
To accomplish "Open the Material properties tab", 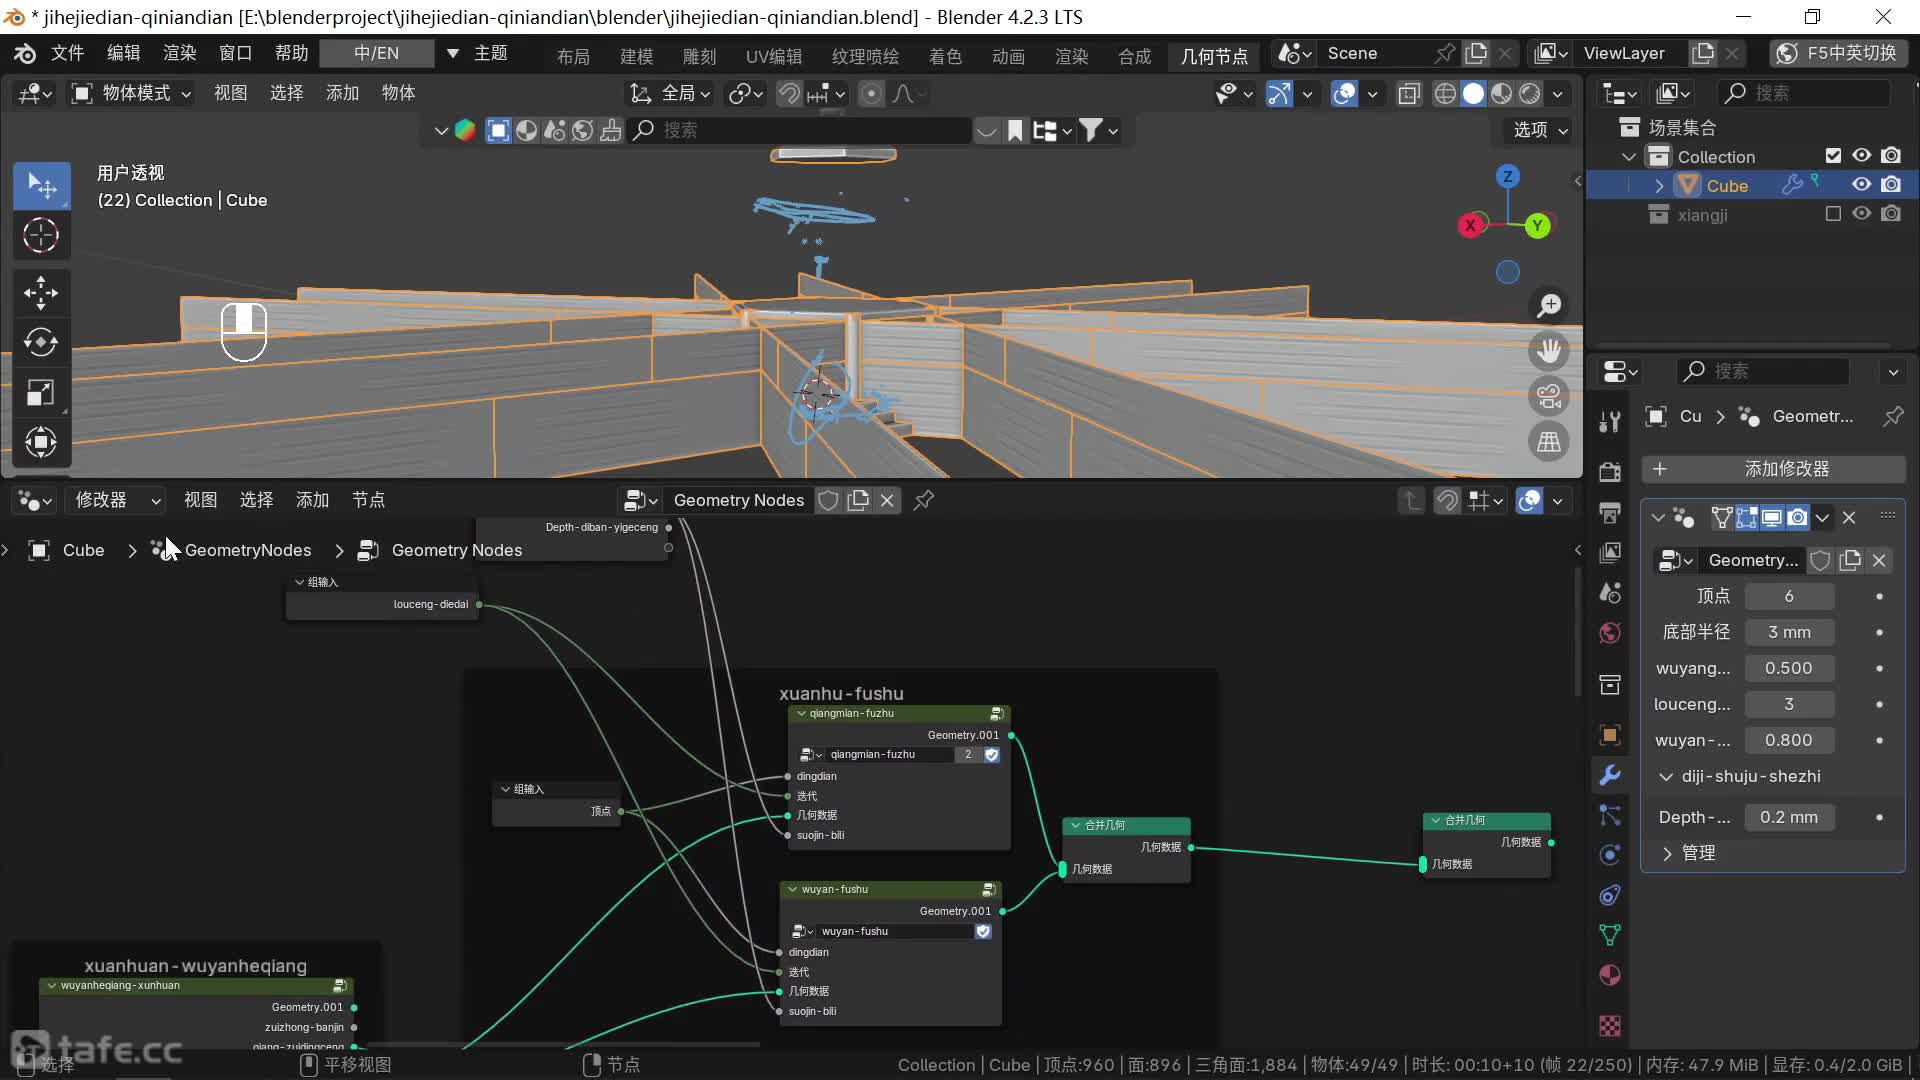I will (1610, 975).
